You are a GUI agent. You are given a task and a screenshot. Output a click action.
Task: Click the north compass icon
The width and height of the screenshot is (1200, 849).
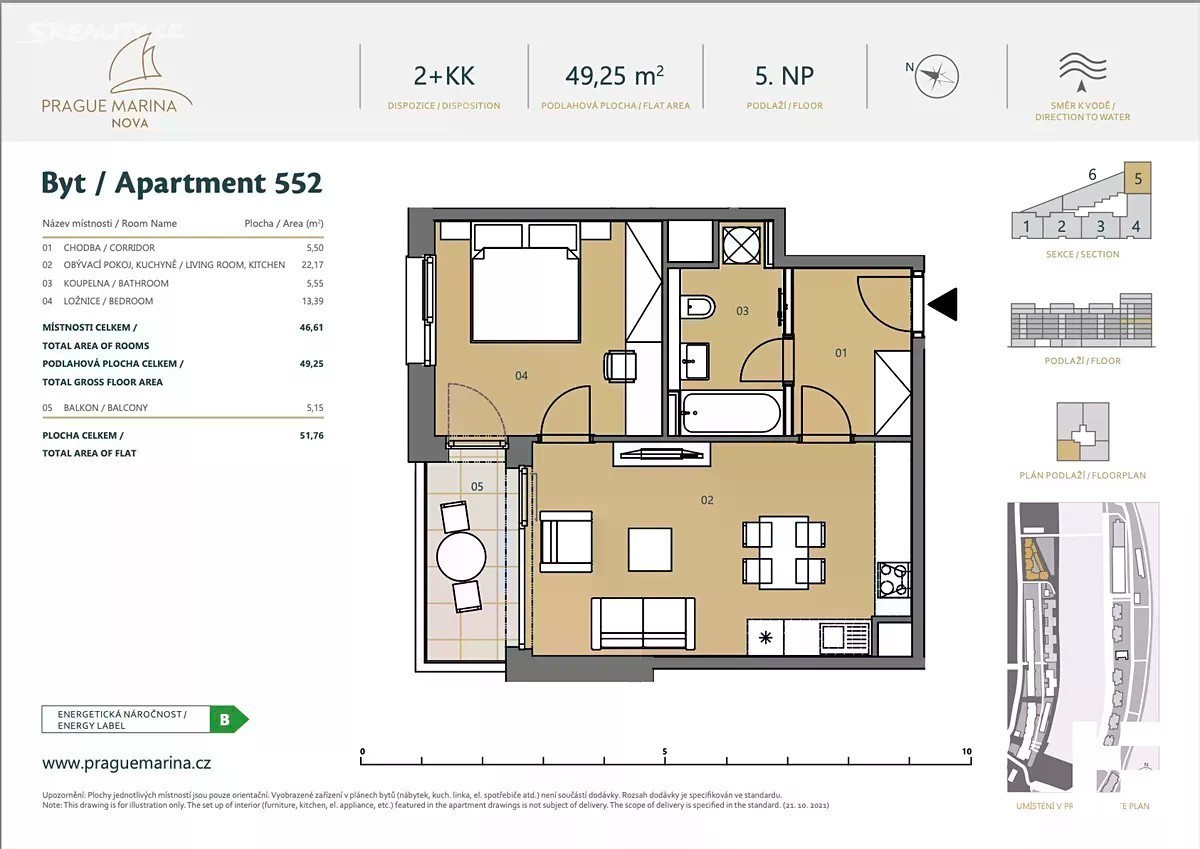click(x=937, y=76)
